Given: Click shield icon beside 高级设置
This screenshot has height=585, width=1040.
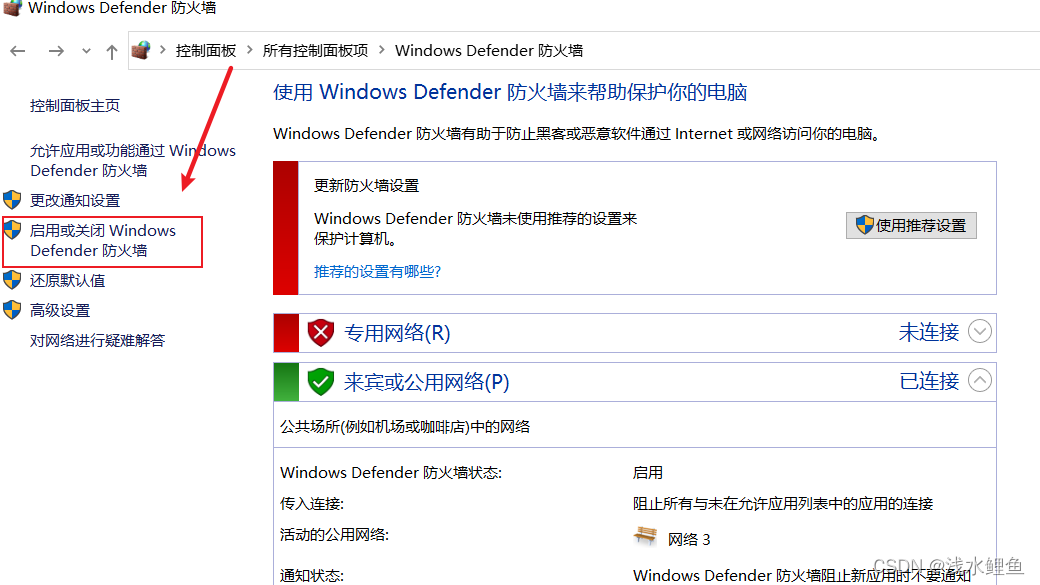Looking at the screenshot, I should pyautogui.click(x=13, y=310).
